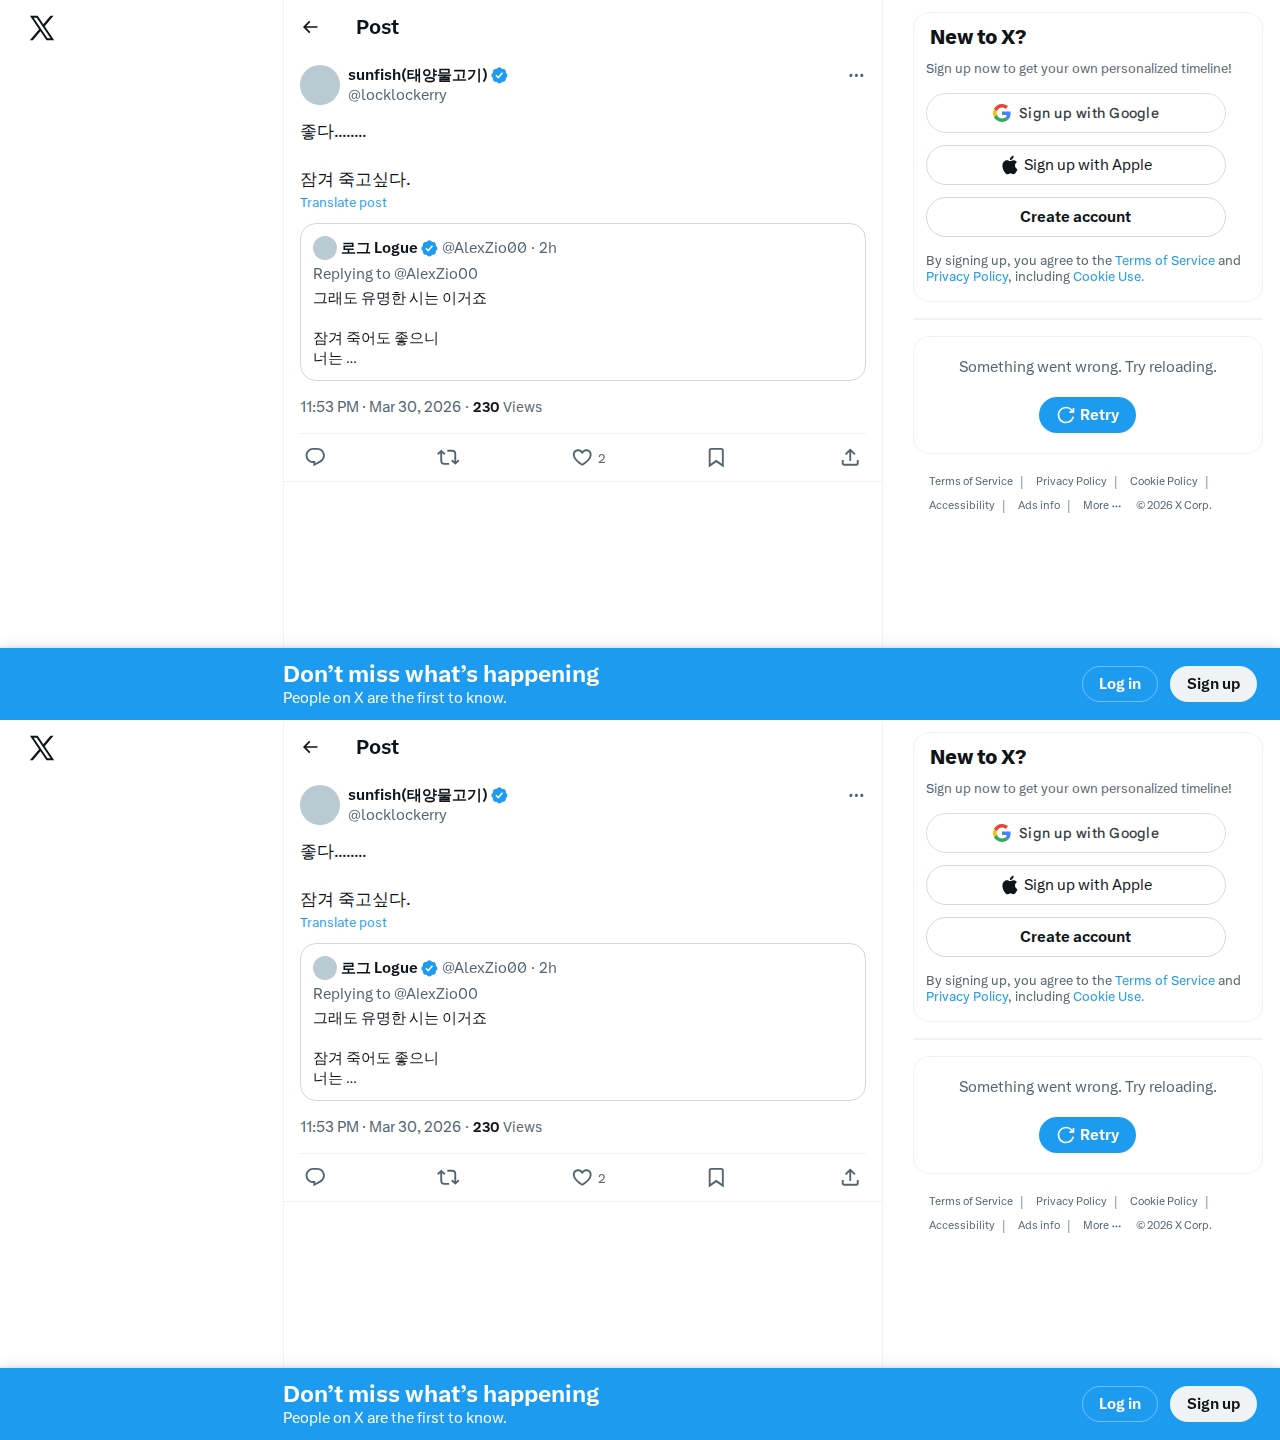The width and height of the screenshot is (1280, 1440).
Task: Bookmark the sunfish post in the upper copy
Action: tap(716, 457)
